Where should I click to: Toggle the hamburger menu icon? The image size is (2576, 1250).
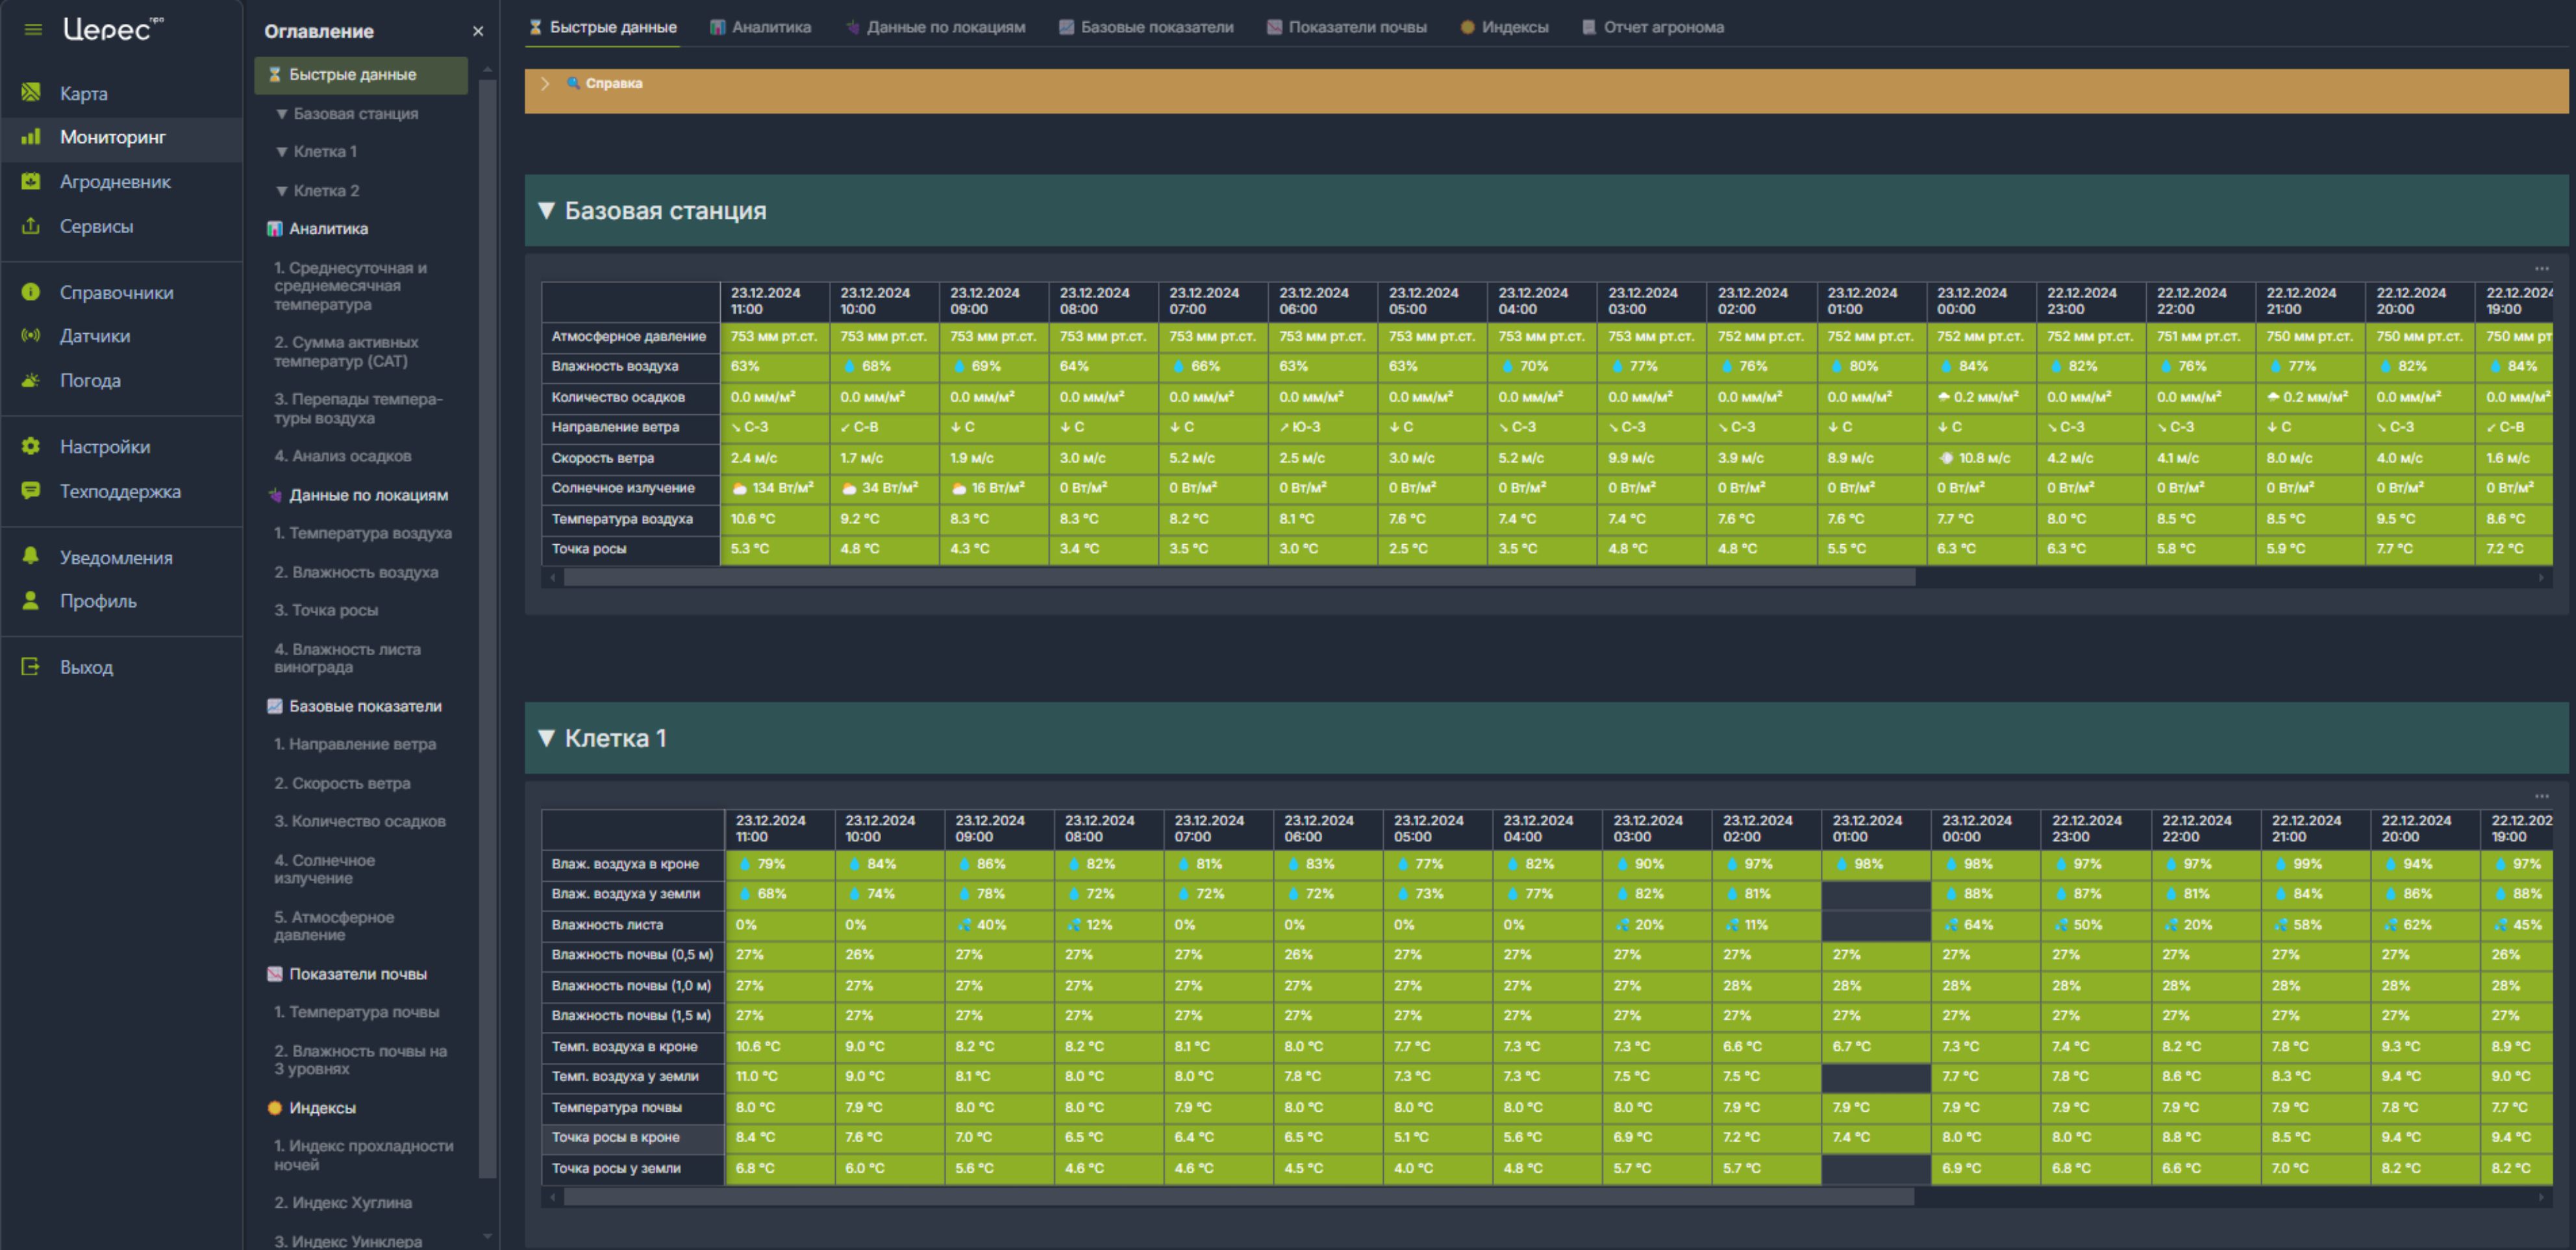pyautogui.click(x=33, y=29)
